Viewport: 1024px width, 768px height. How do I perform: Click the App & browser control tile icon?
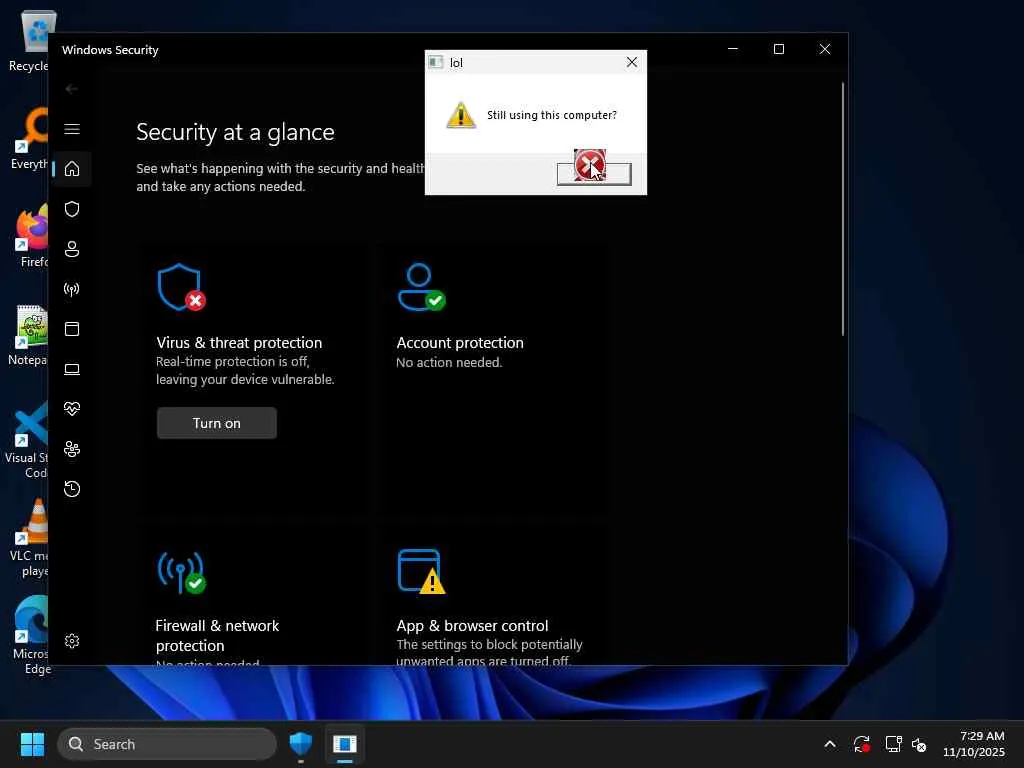tap(421, 571)
